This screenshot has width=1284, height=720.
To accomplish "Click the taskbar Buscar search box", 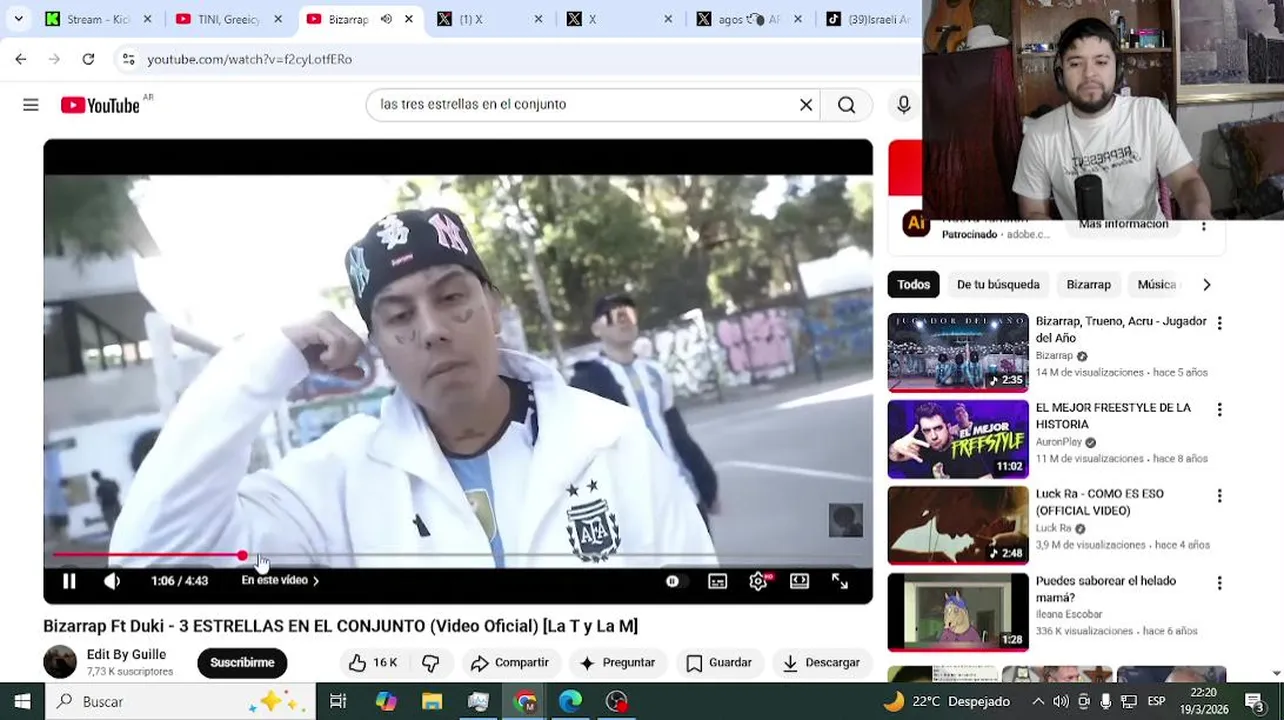I will click(180, 701).
